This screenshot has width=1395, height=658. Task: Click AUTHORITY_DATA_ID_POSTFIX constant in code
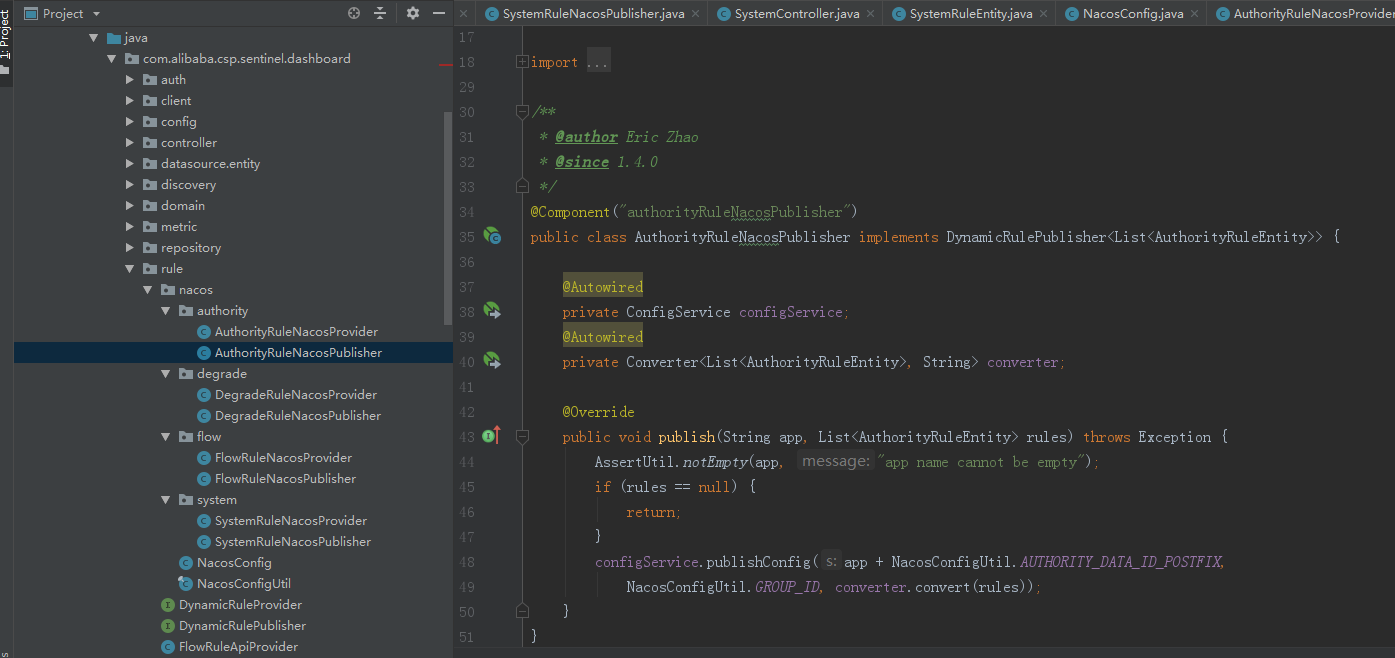[x=1120, y=562]
